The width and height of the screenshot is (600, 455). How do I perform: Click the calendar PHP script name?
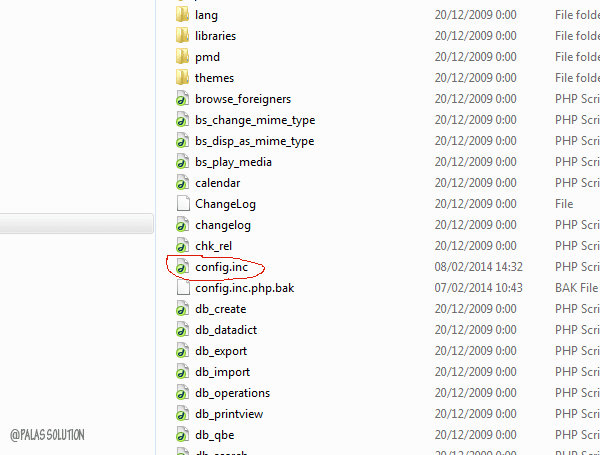[x=217, y=183]
